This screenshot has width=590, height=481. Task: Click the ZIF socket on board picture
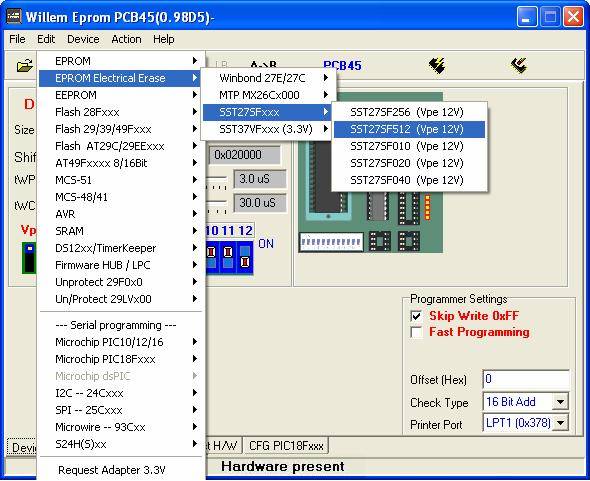(327, 181)
